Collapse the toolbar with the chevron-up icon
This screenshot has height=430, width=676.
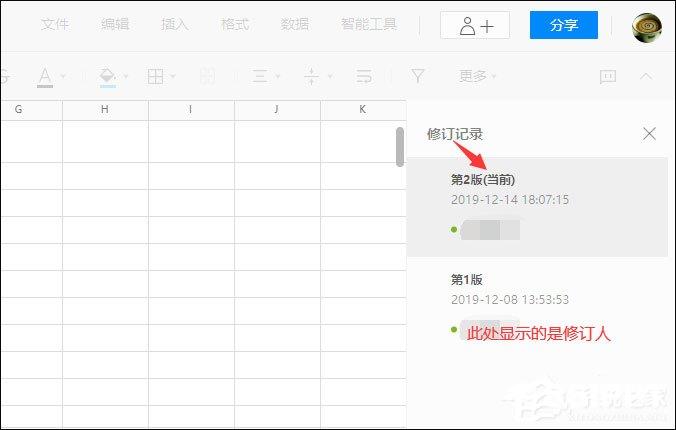click(646, 76)
